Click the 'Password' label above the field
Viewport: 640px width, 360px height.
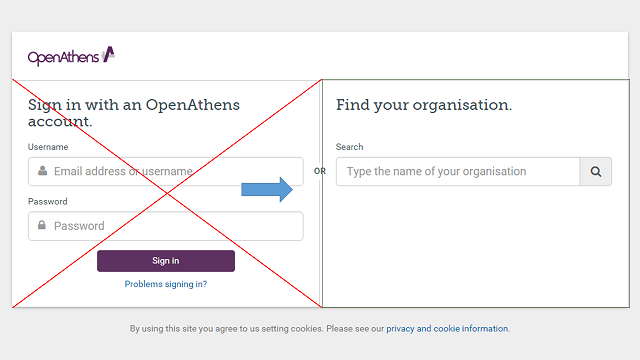[x=47, y=202]
